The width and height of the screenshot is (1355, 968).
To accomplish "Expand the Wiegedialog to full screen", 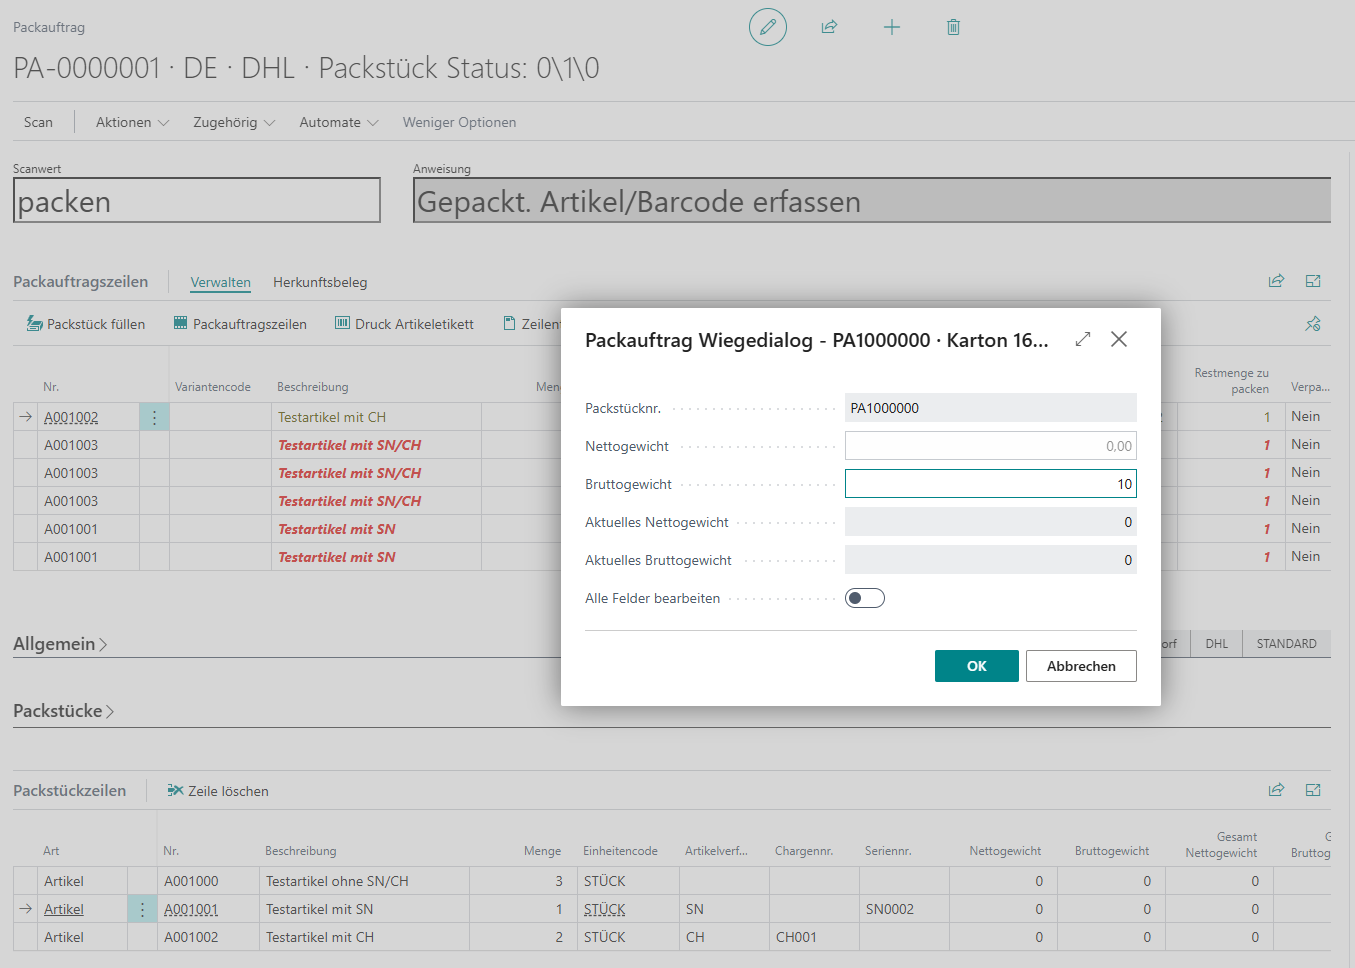I will tap(1082, 340).
